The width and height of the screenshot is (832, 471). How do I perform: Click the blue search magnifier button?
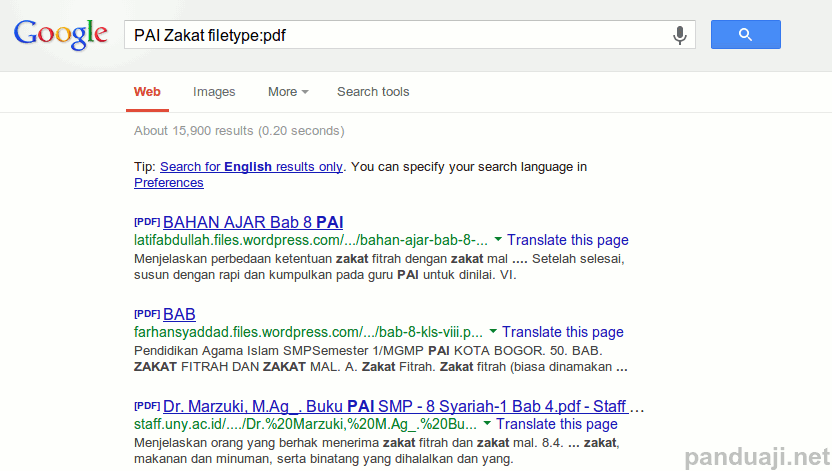pyautogui.click(x=746, y=34)
